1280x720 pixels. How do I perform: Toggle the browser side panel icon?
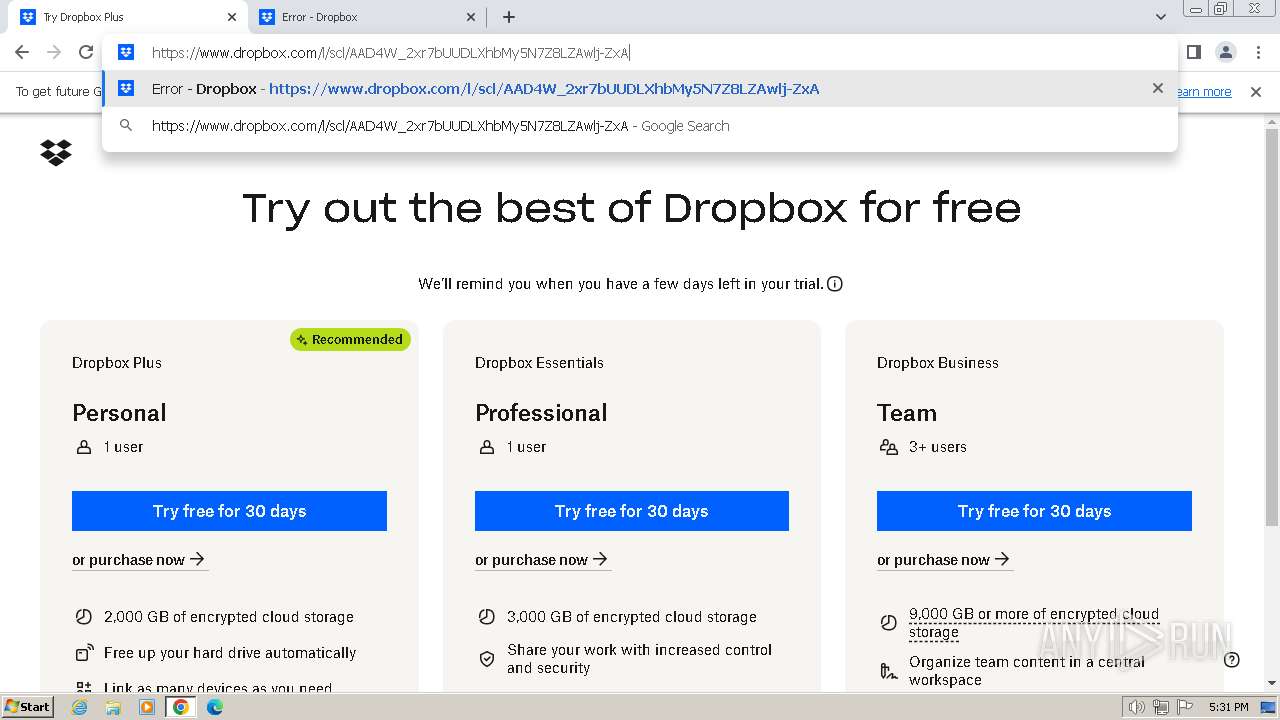coord(1194,52)
